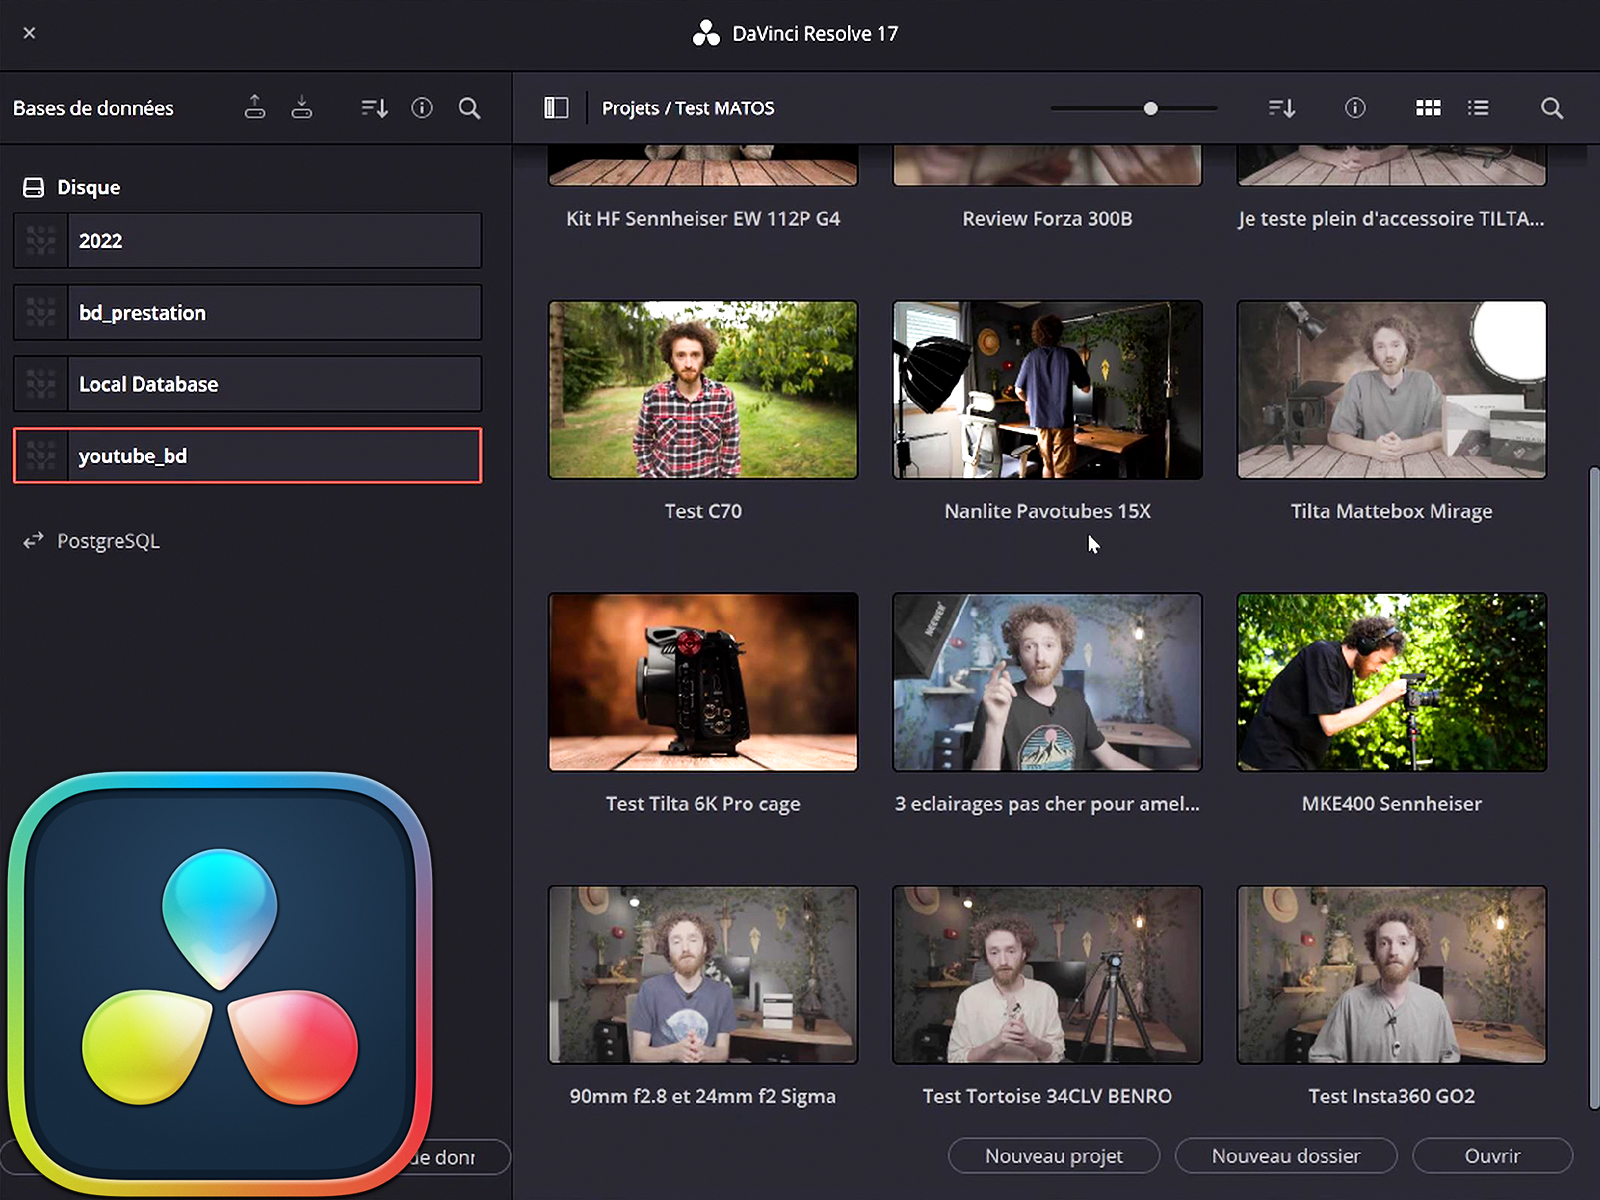Click the Nouveau projet button
The image size is (1600, 1200).
(1053, 1156)
